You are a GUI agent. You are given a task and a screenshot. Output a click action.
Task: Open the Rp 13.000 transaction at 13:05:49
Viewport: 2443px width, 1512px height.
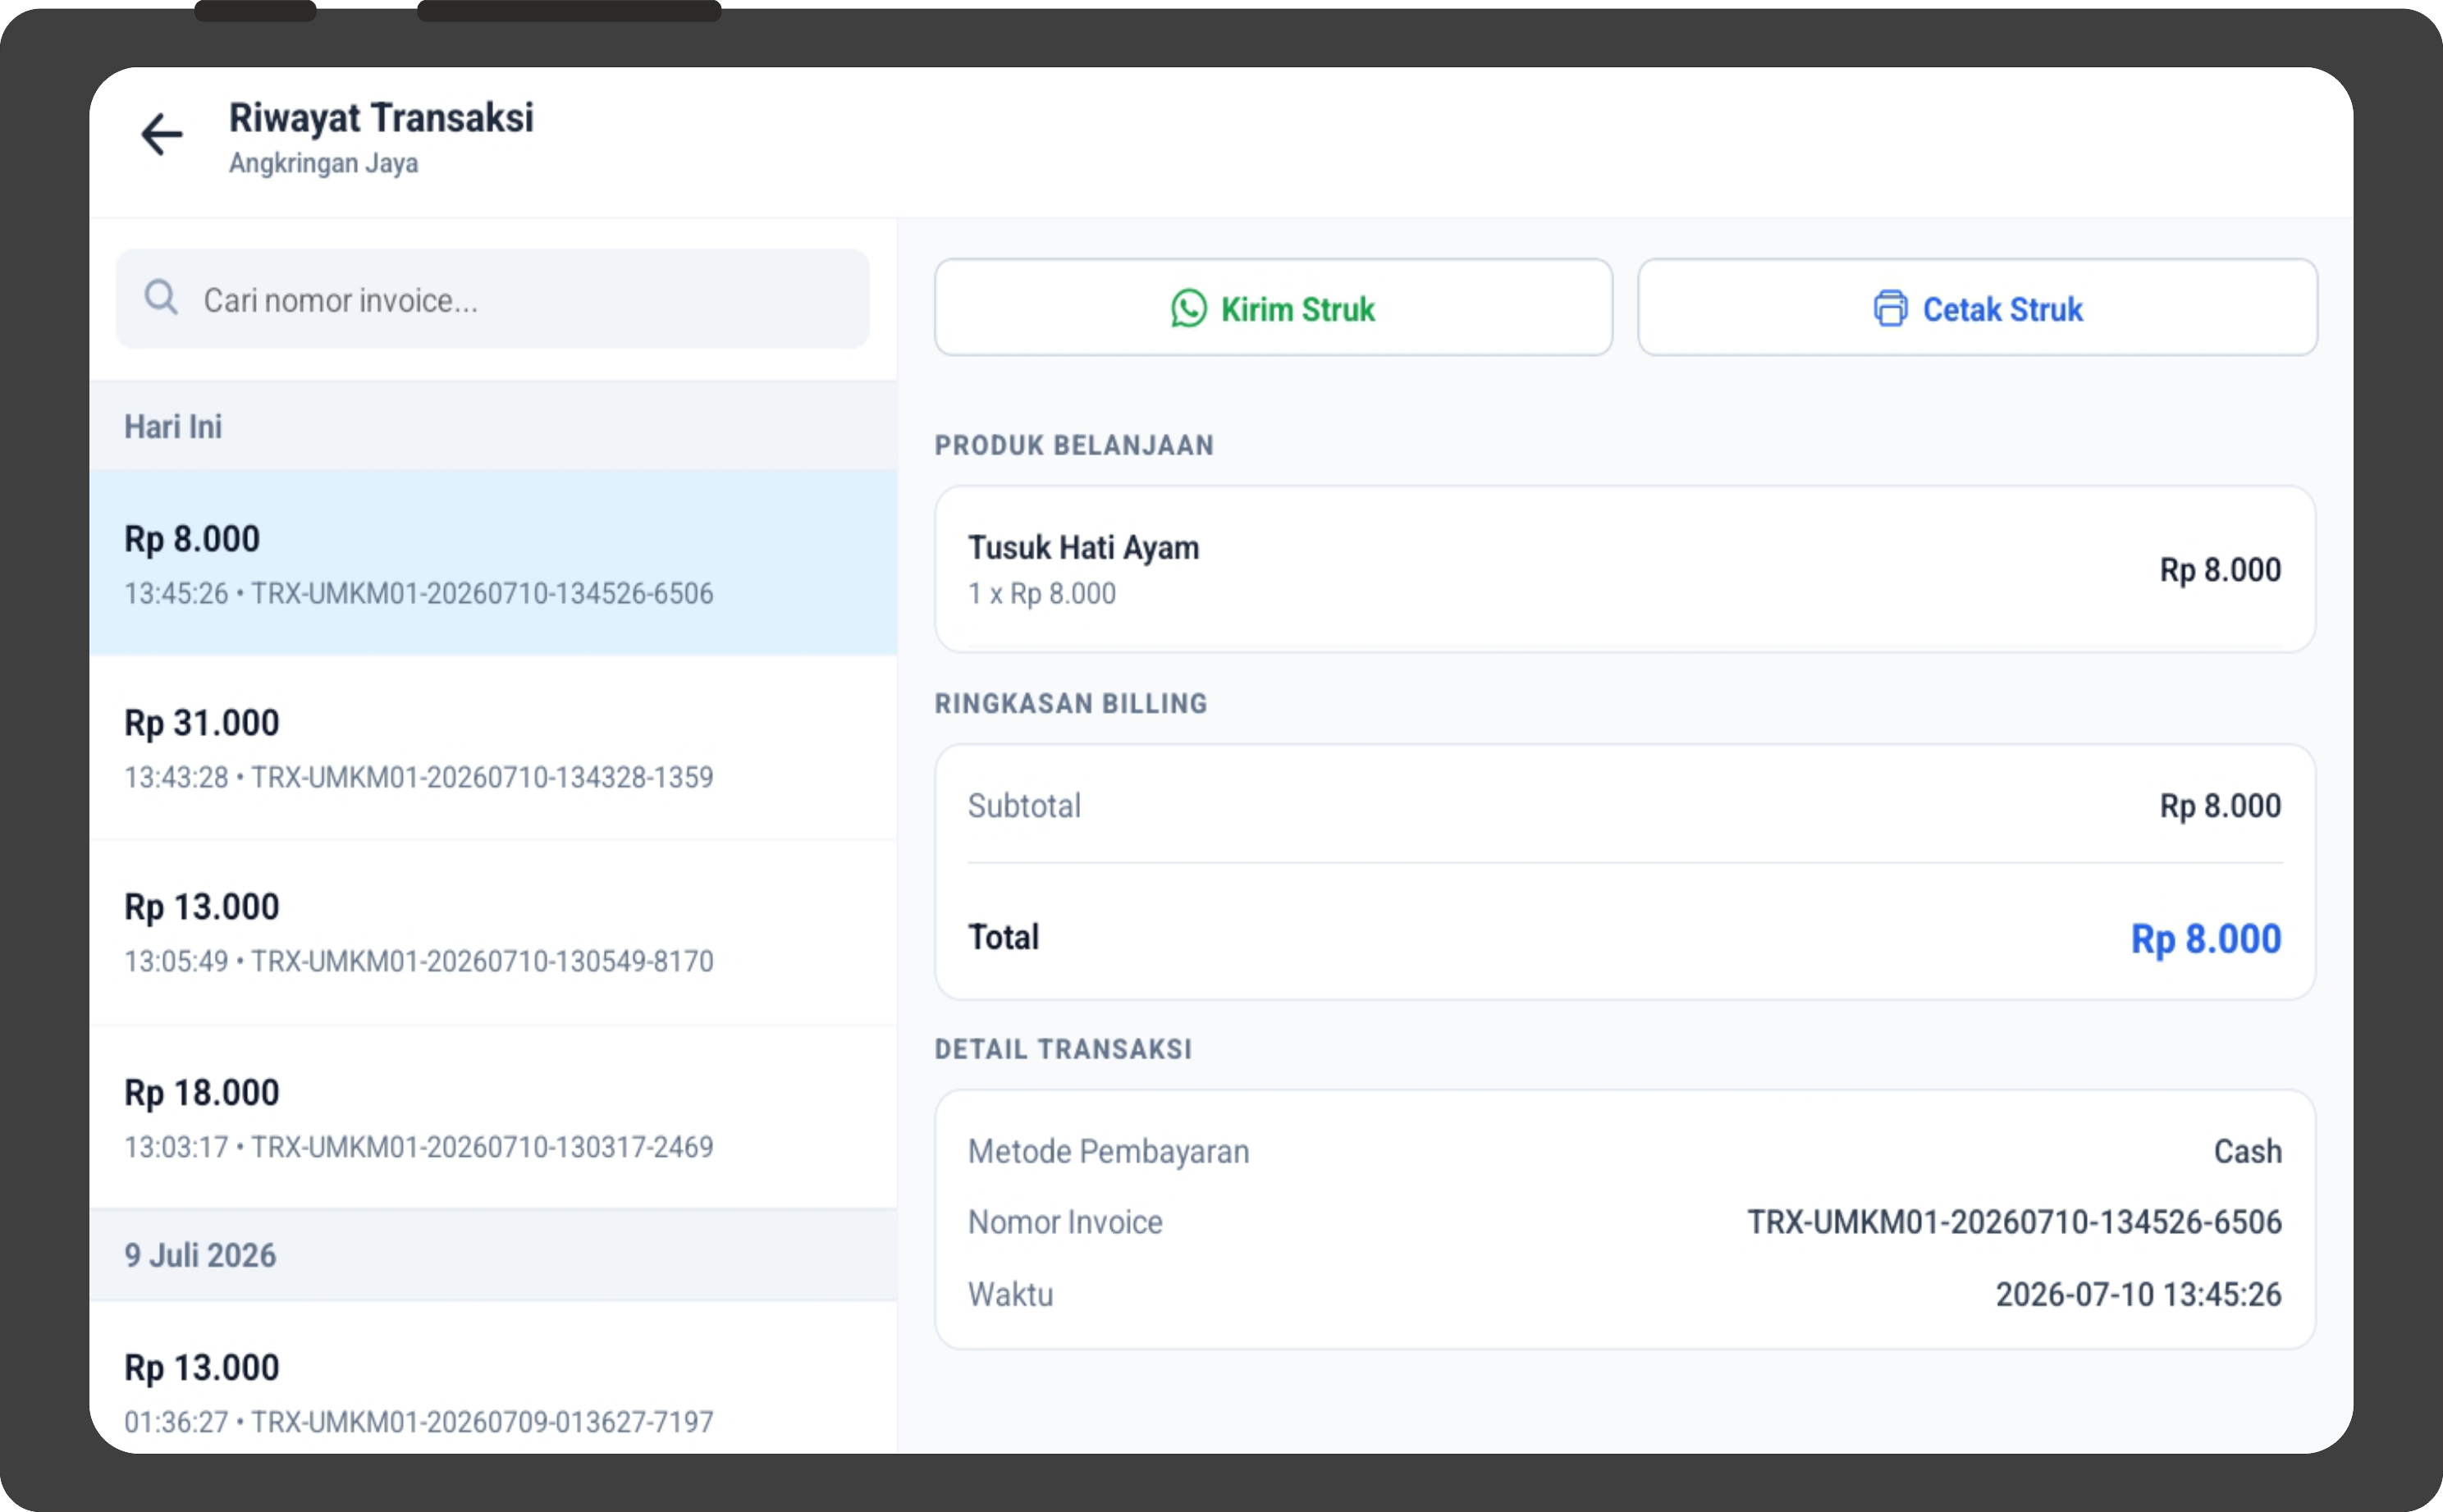click(493, 933)
